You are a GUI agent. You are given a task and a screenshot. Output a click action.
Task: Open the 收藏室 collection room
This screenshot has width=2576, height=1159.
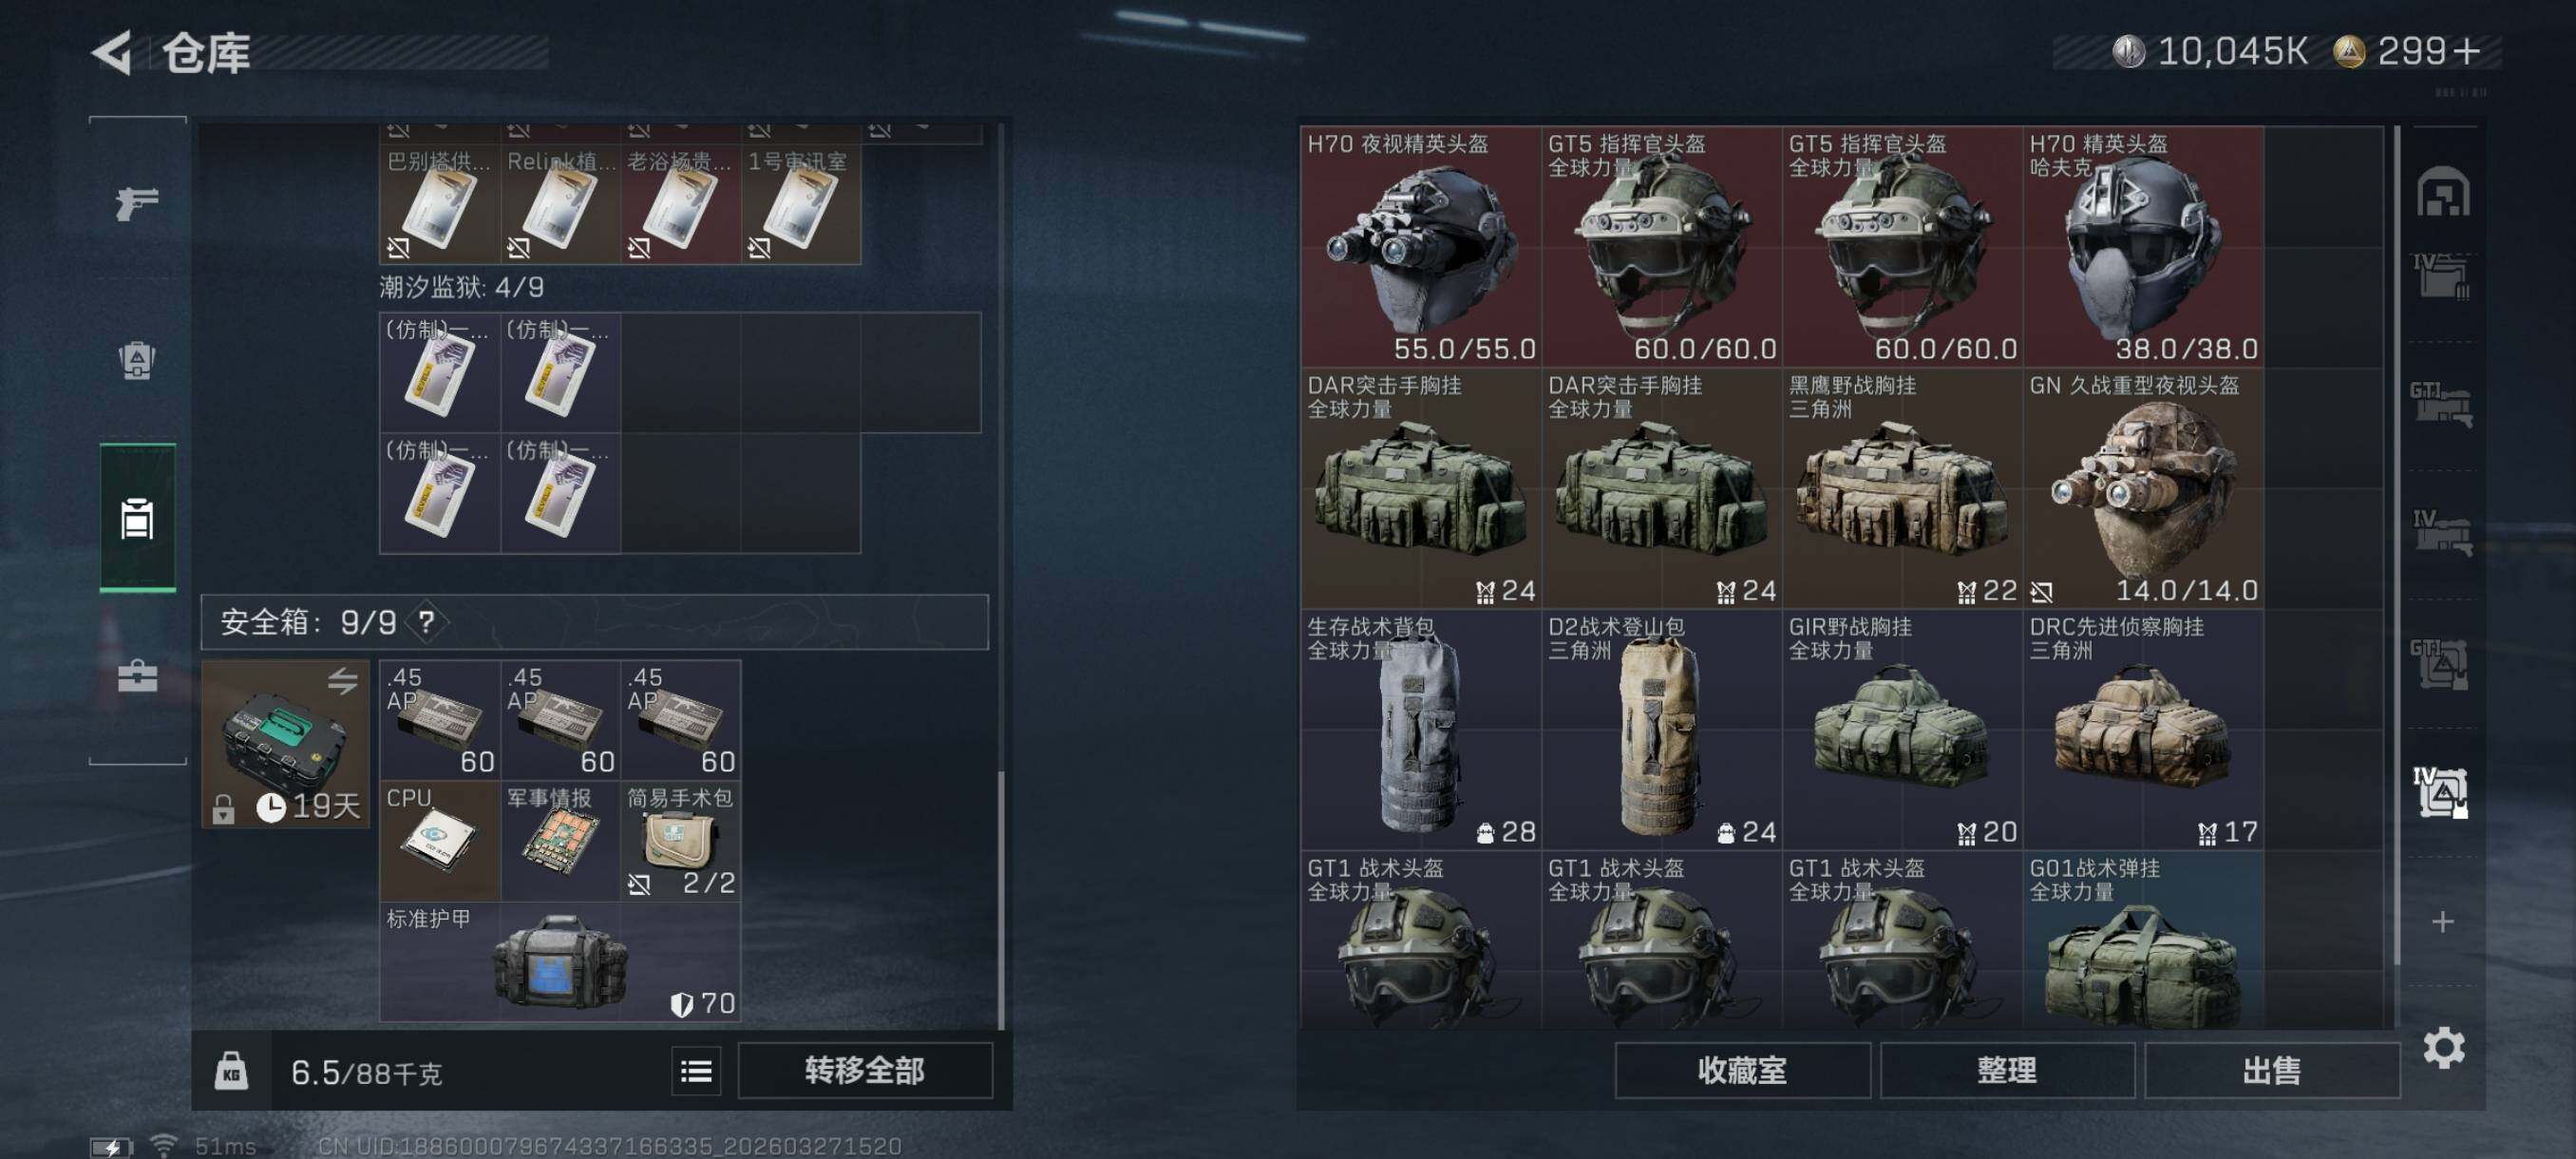pos(1741,1071)
